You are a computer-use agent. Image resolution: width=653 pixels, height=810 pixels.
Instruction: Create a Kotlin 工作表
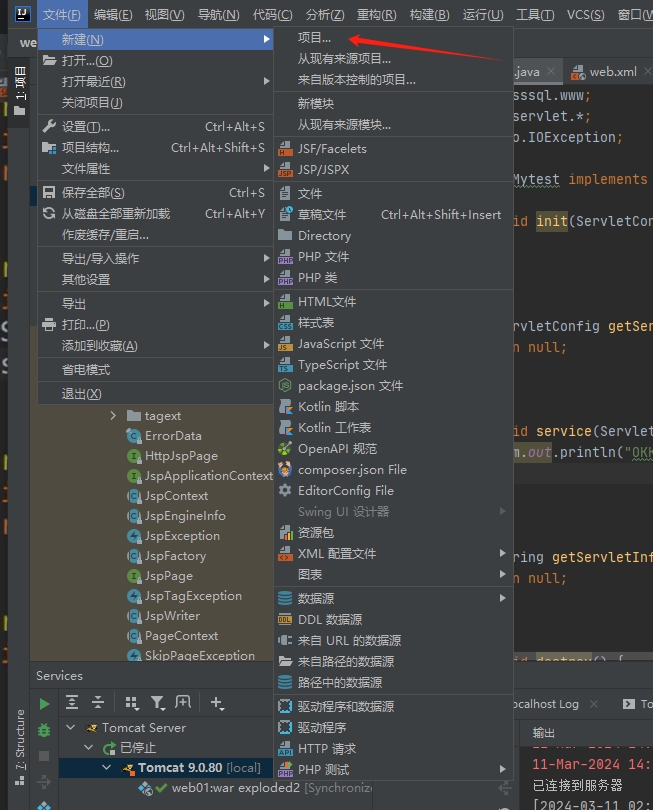(393, 428)
